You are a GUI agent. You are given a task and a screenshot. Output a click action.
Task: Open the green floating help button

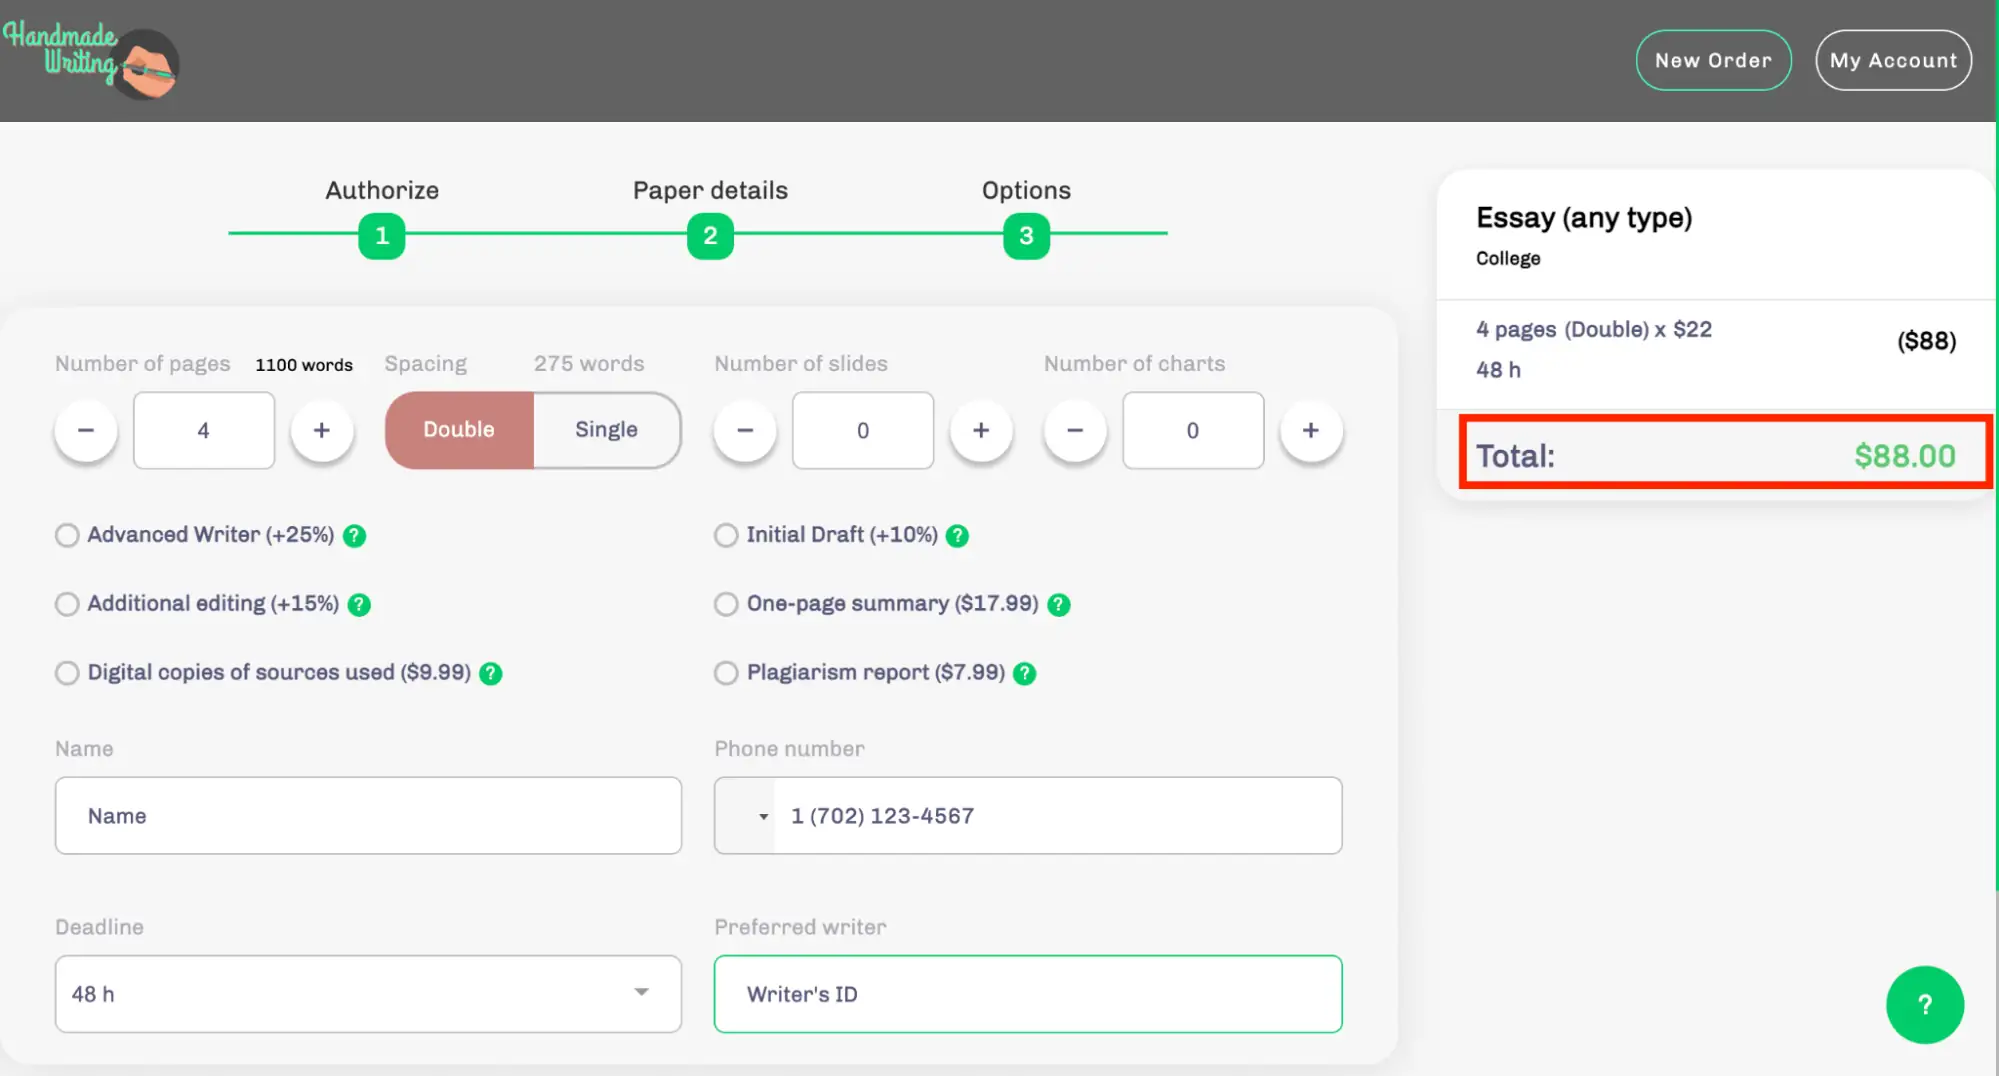[x=1924, y=1004]
